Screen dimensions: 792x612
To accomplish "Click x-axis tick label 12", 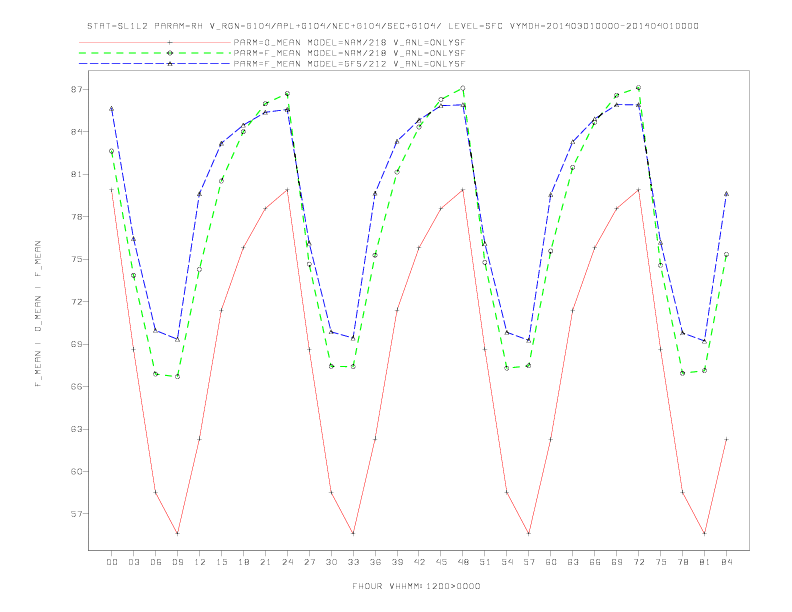I will [x=200, y=562].
